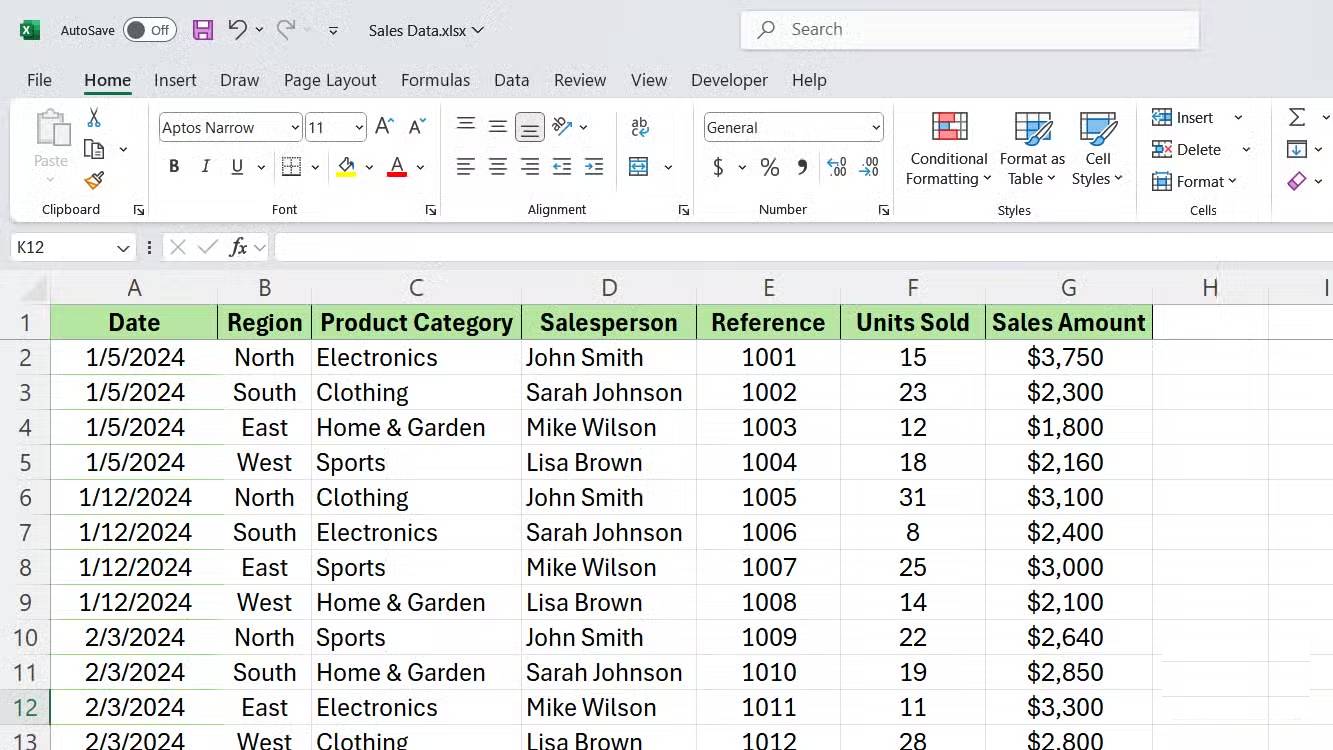Apply Comma Style to numbers
Viewport: 1333px width, 750px height.
click(x=802, y=167)
